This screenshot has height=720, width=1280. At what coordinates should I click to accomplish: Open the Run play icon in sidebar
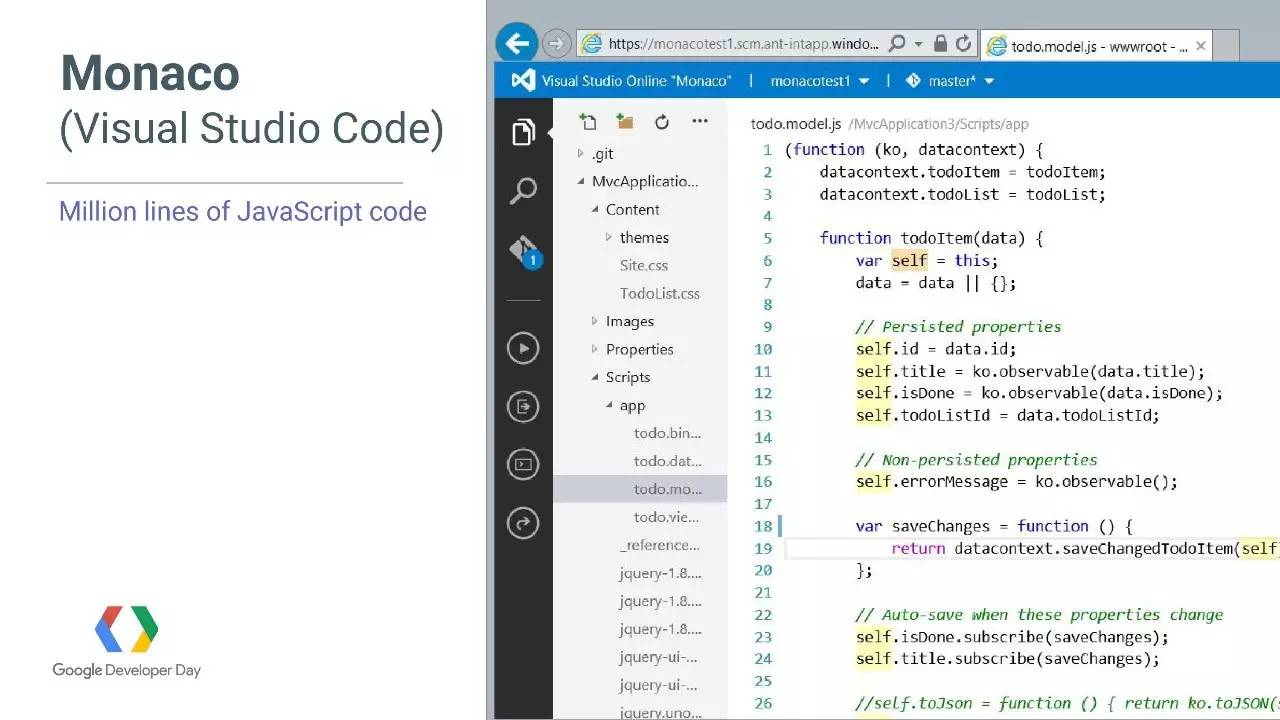click(x=523, y=348)
